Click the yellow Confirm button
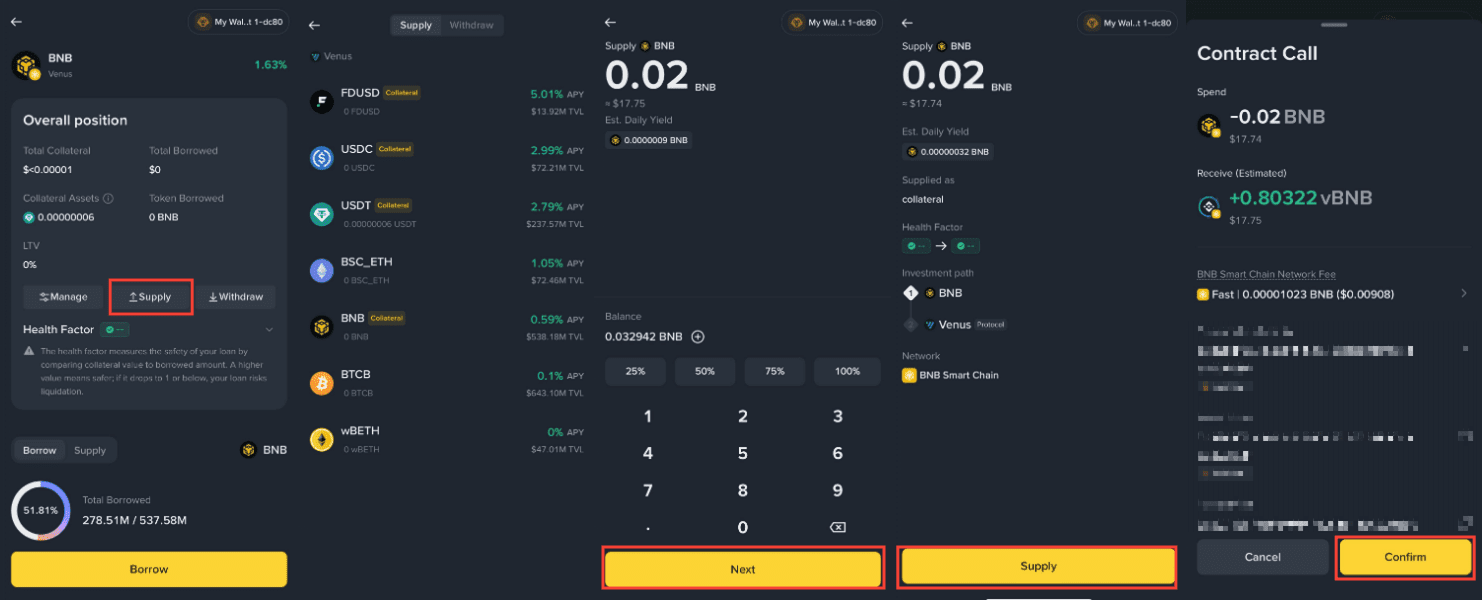The image size is (1482, 600). tap(1405, 557)
